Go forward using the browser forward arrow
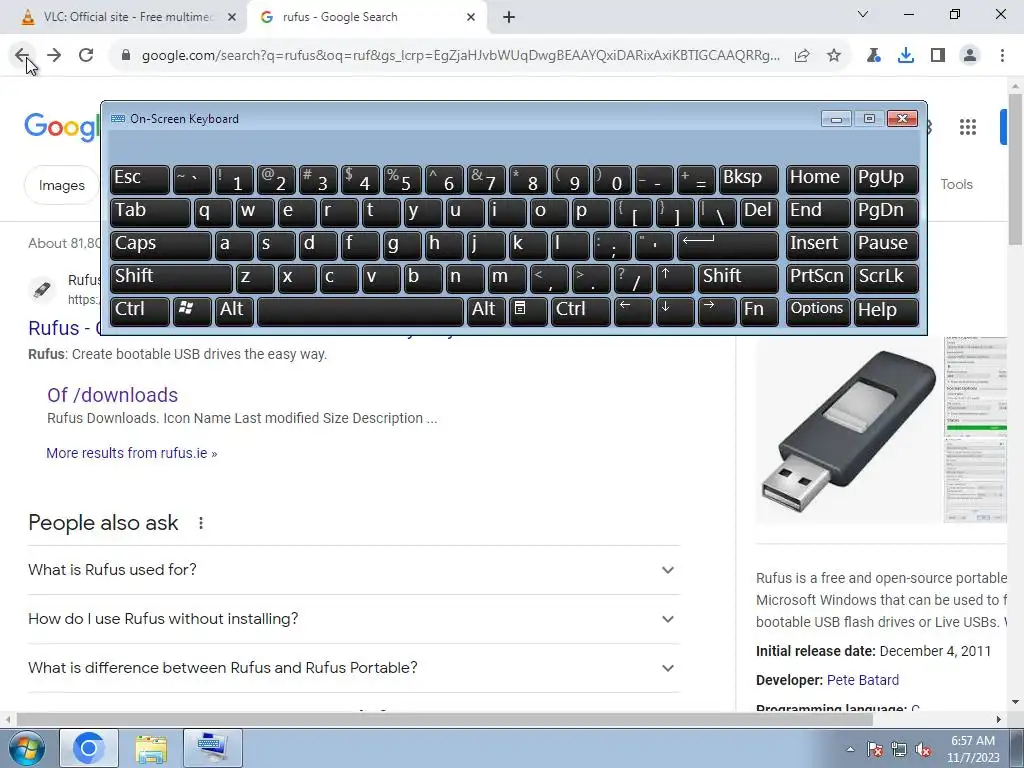 54,56
